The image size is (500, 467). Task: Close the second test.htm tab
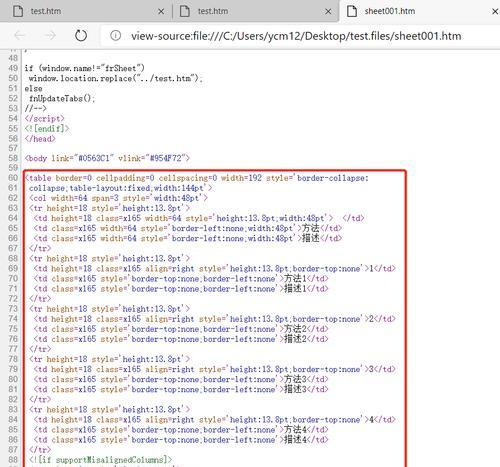pyautogui.click(x=328, y=12)
